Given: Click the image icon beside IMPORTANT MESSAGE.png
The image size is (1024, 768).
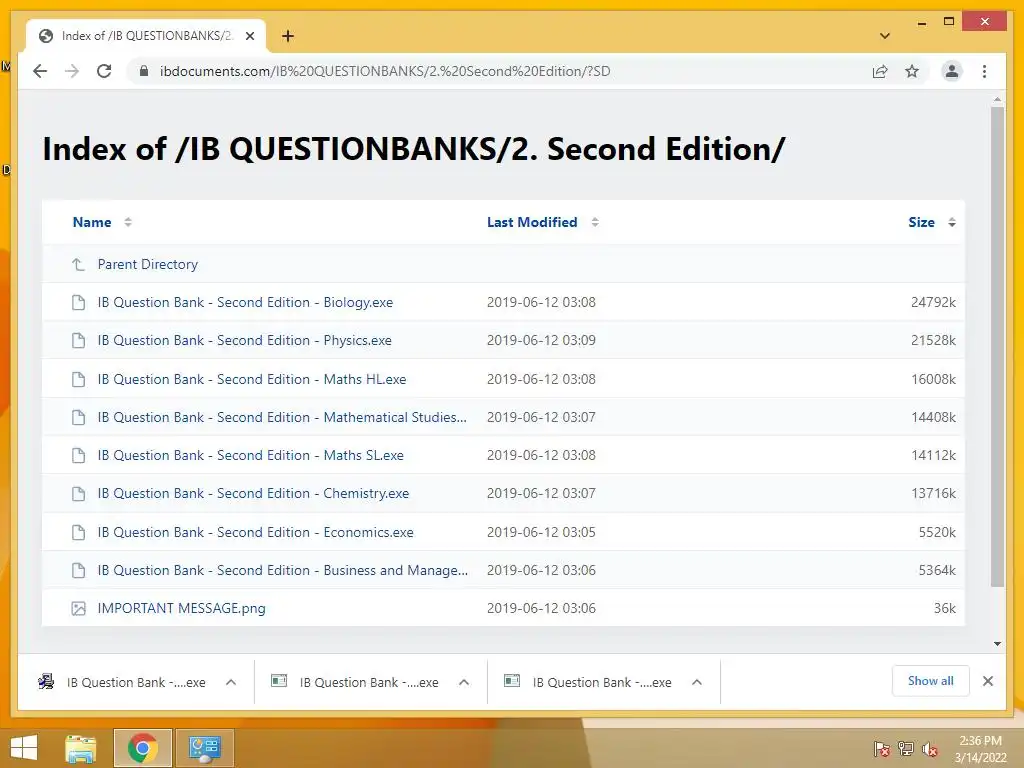Looking at the screenshot, I should click(x=78, y=609).
